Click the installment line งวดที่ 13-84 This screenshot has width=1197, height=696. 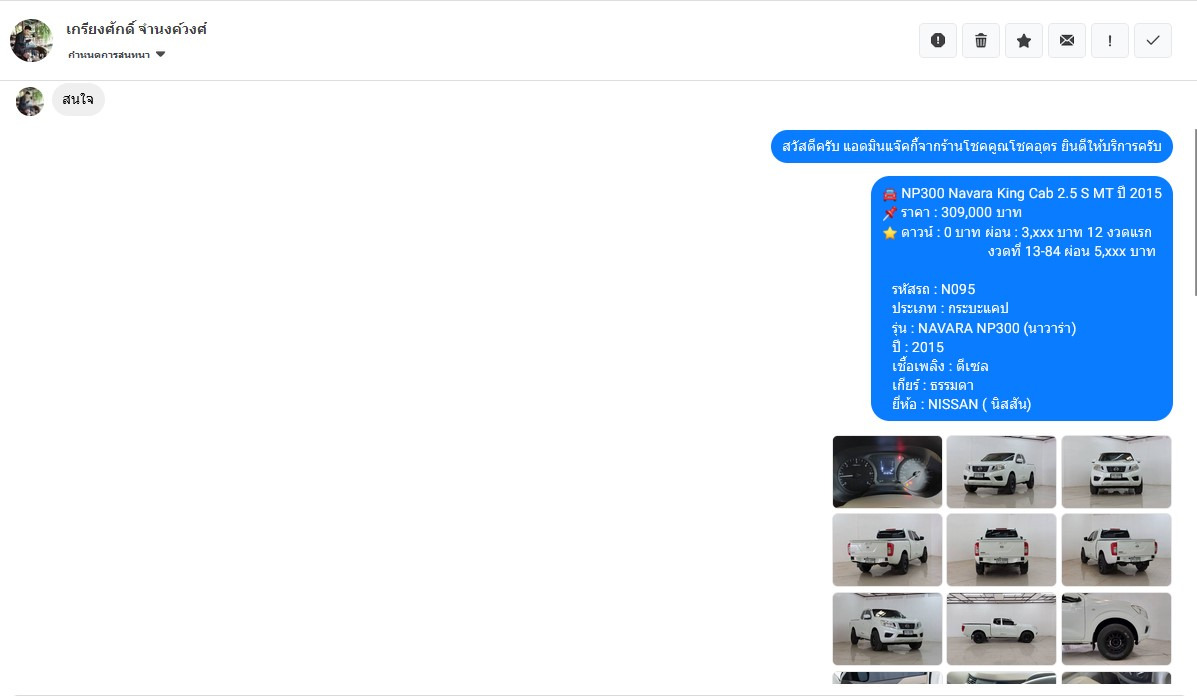coord(1071,251)
